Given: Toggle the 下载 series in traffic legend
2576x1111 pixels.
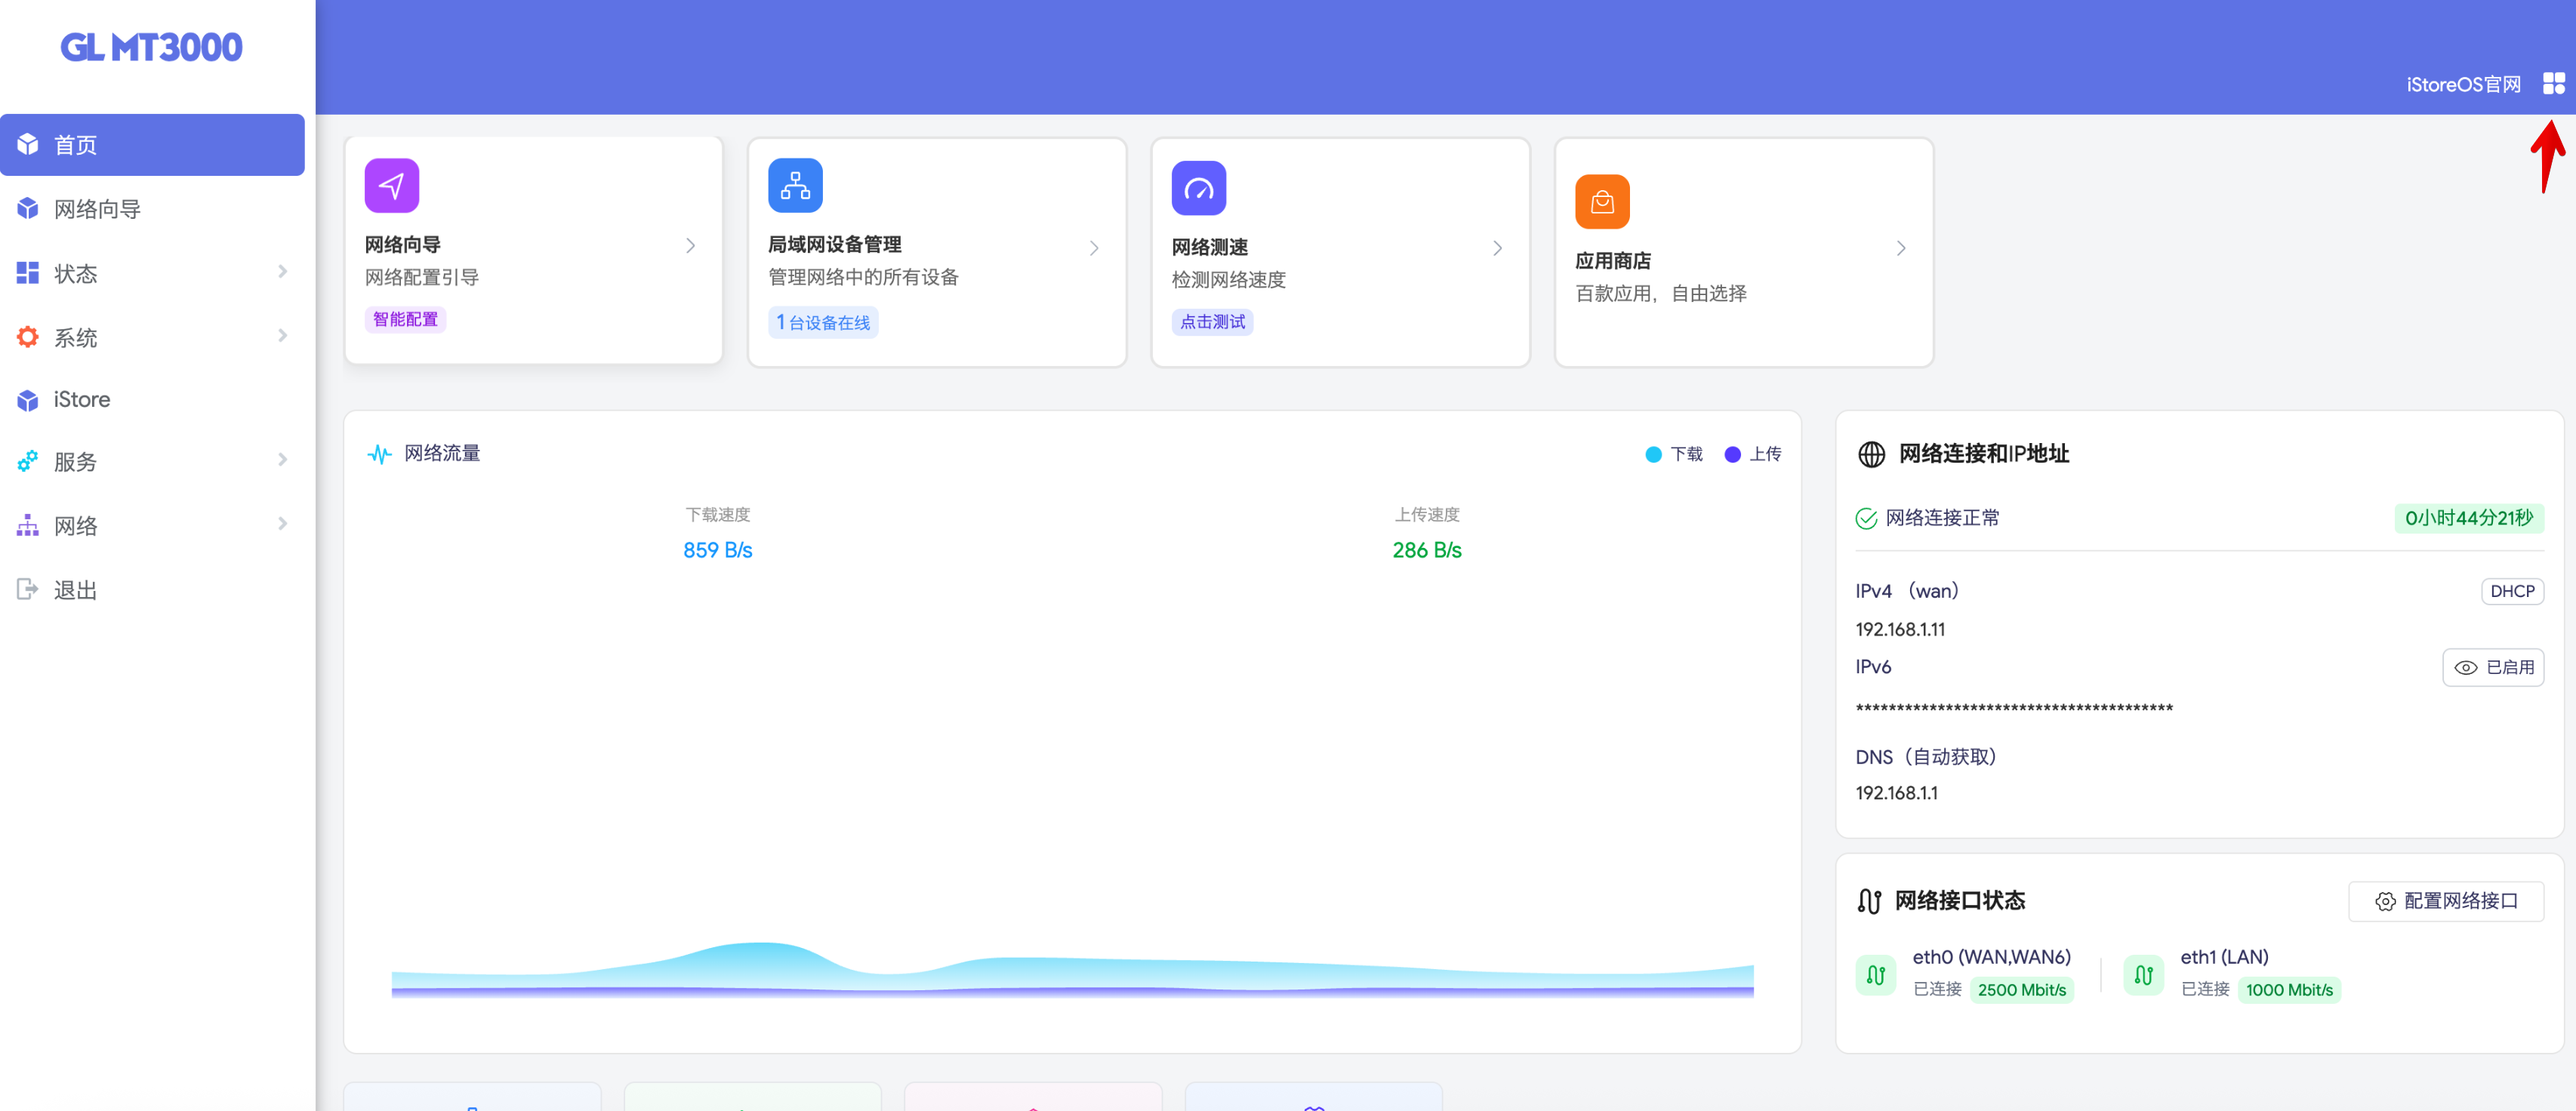Looking at the screenshot, I should (x=1673, y=454).
